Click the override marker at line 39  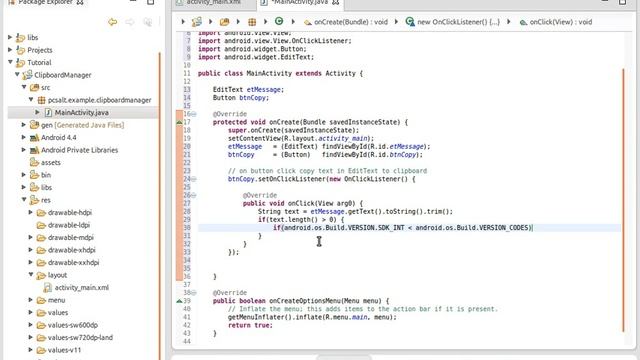(179, 301)
